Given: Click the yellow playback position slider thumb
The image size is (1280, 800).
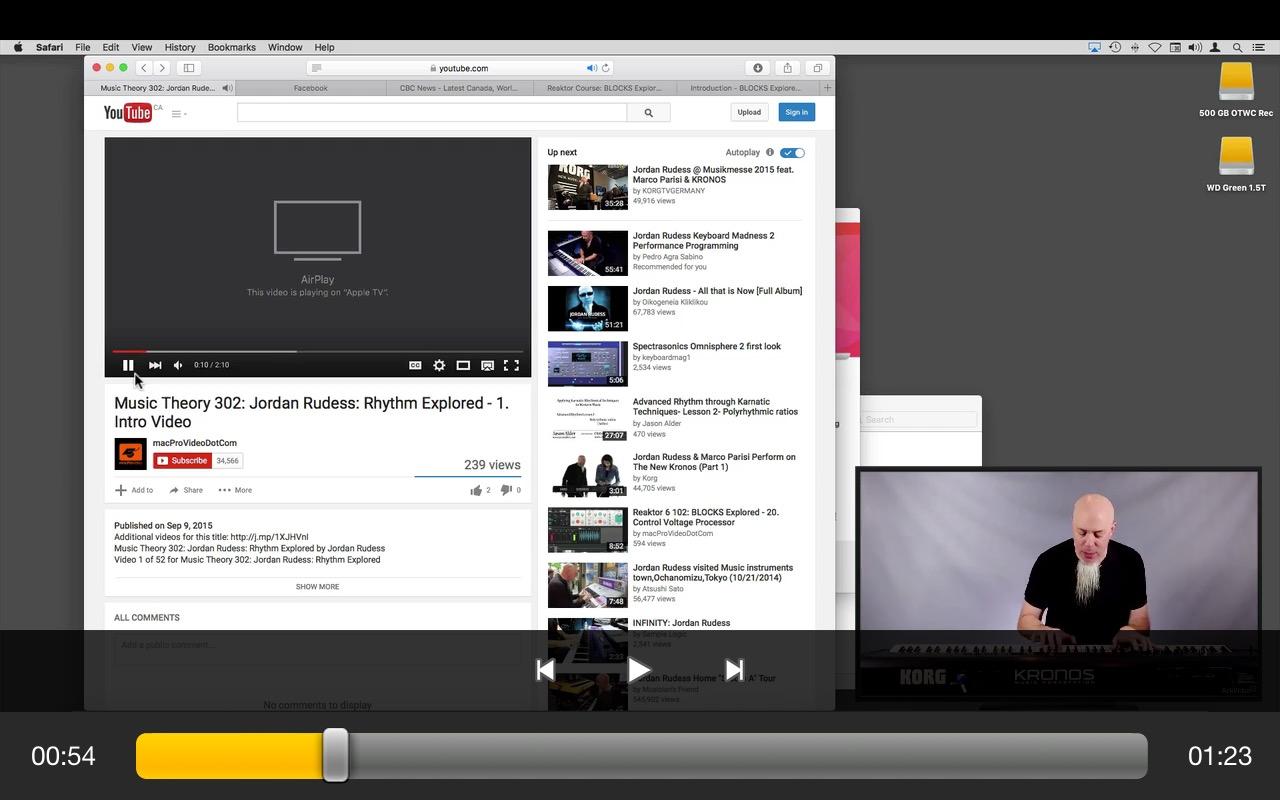Looking at the screenshot, I should point(336,755).
